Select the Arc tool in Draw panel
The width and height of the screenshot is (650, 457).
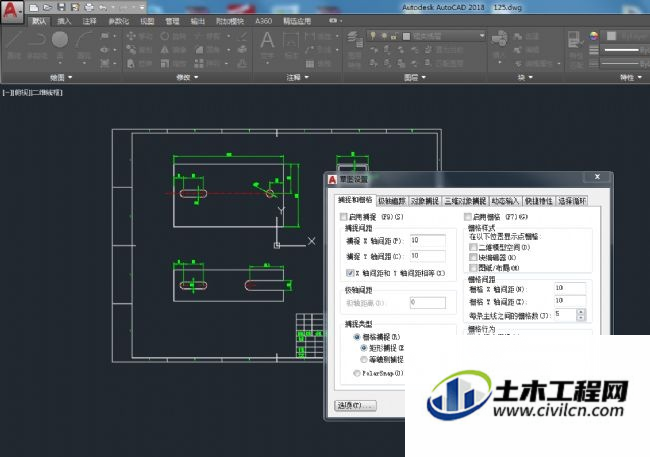pyautogui.click(x=84, y=44)
